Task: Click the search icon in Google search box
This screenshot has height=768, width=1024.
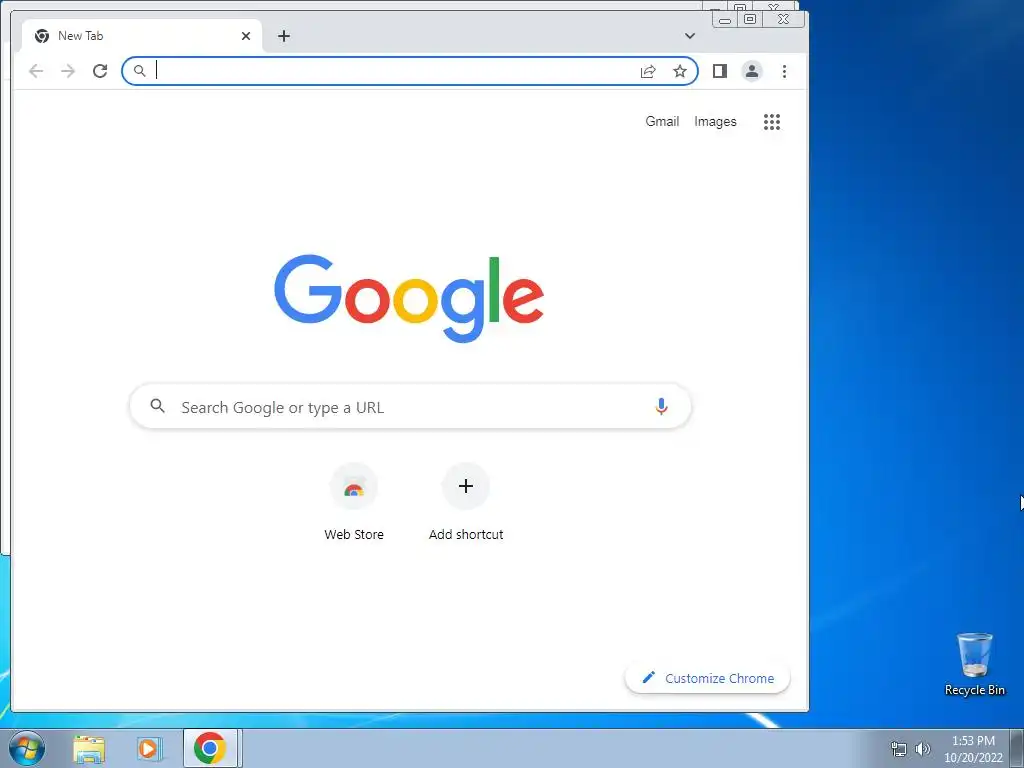Action: (157, 406)
